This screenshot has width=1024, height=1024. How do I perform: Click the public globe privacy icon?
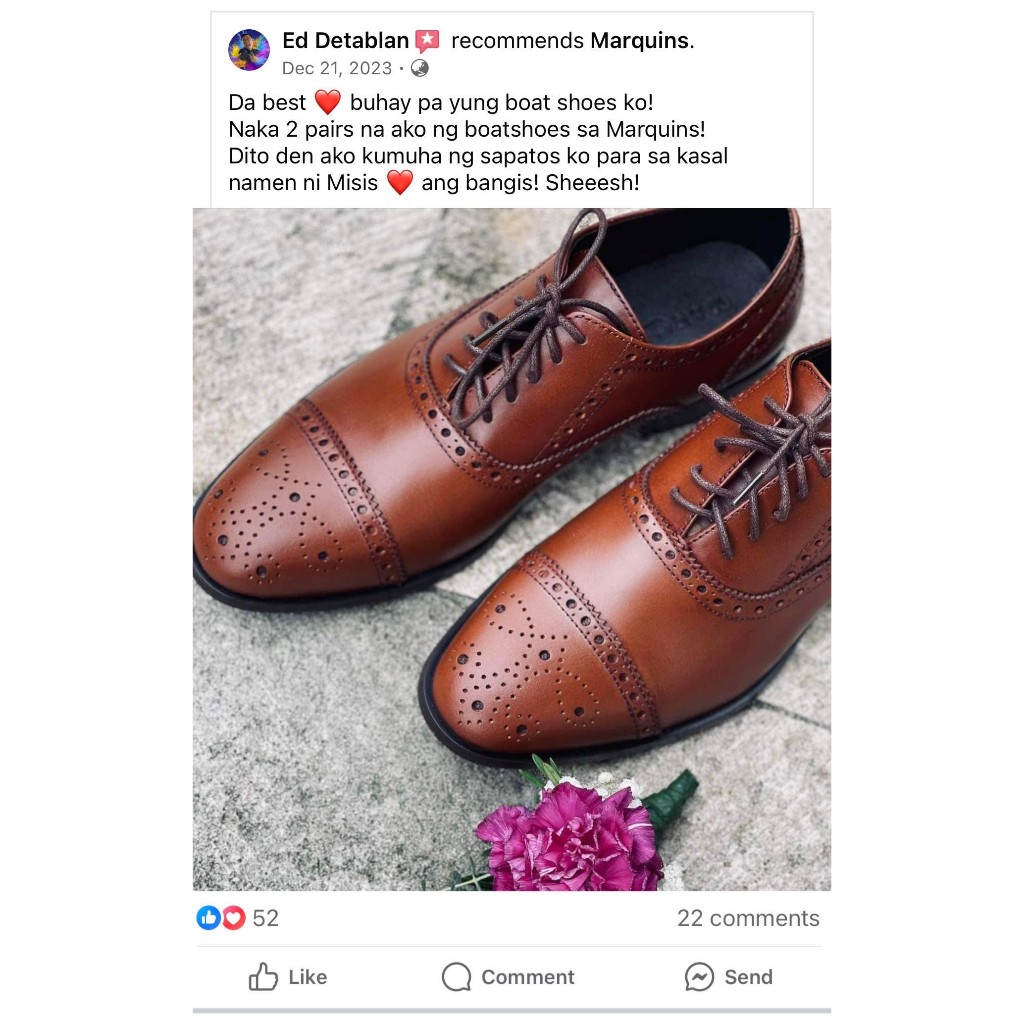(x=420, y=68)
